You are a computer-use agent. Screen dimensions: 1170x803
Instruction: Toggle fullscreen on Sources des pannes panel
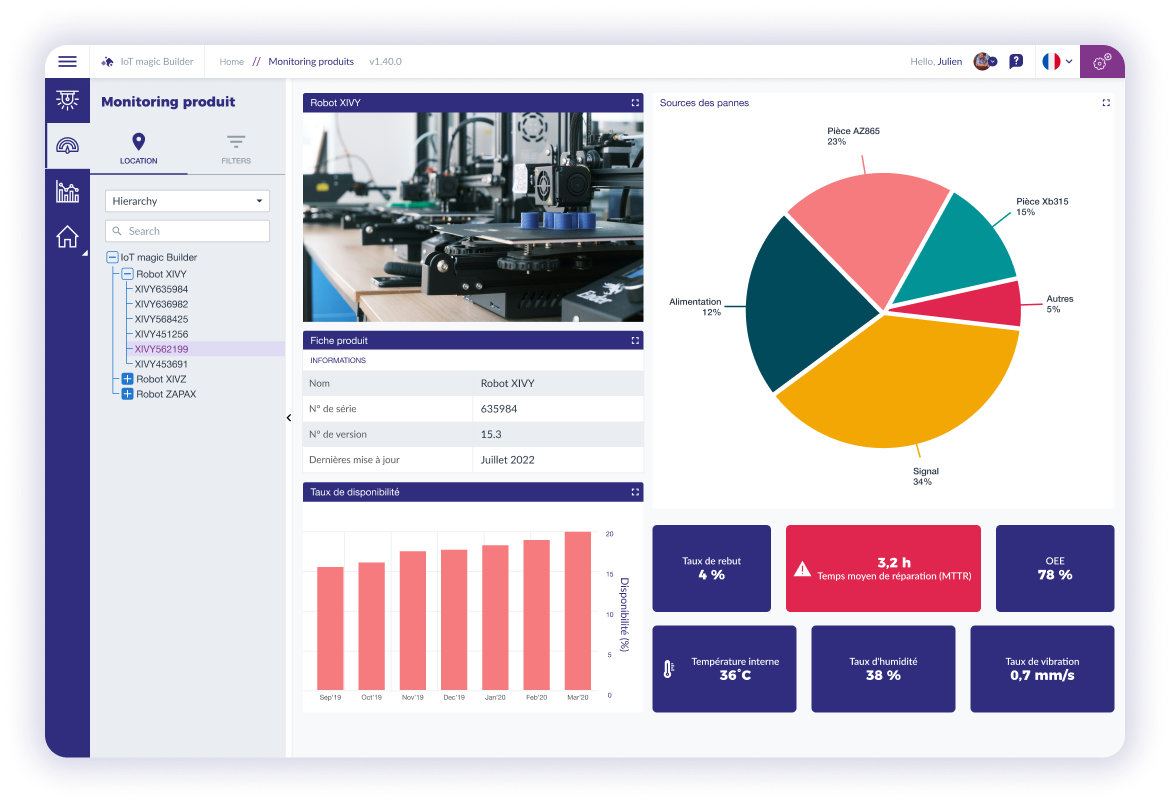pos(1104,103)
